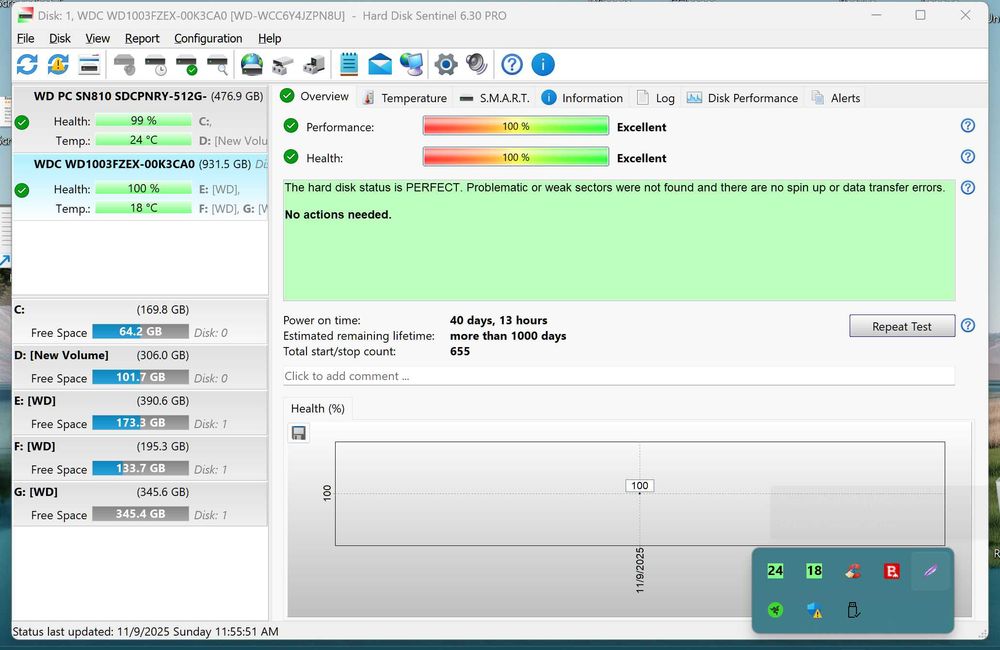Click the network computer globe icon
This screenshot has height=650, width=1000.
click(411, 64)
